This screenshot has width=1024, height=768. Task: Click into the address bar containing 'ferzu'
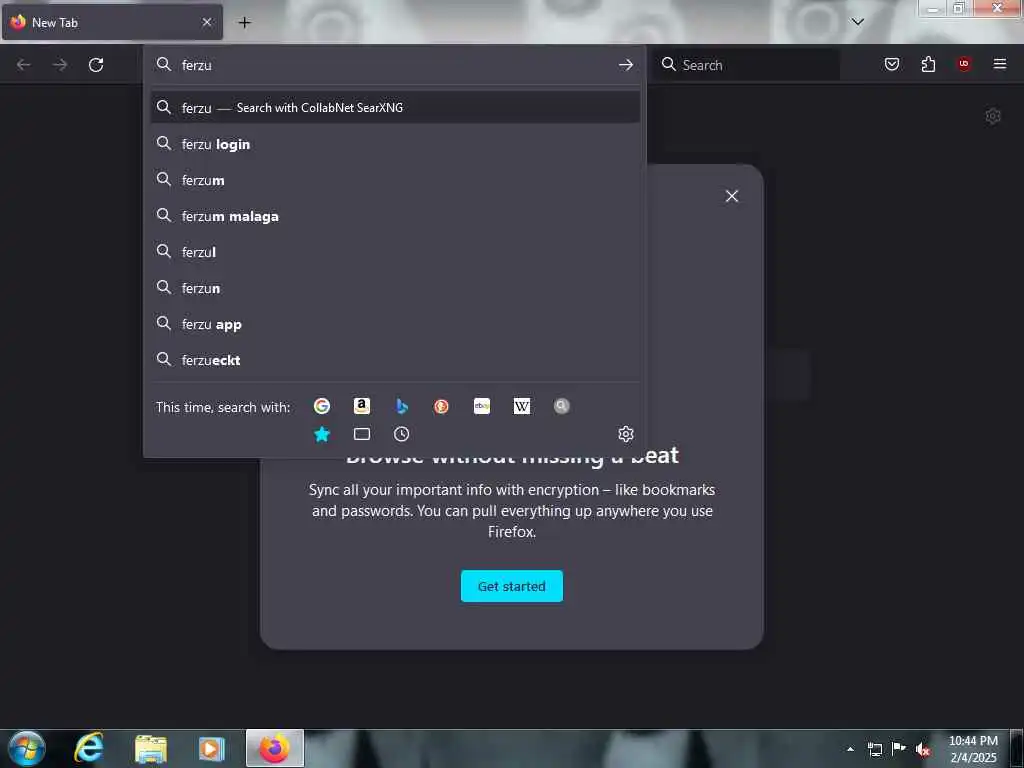coord(395,65)
